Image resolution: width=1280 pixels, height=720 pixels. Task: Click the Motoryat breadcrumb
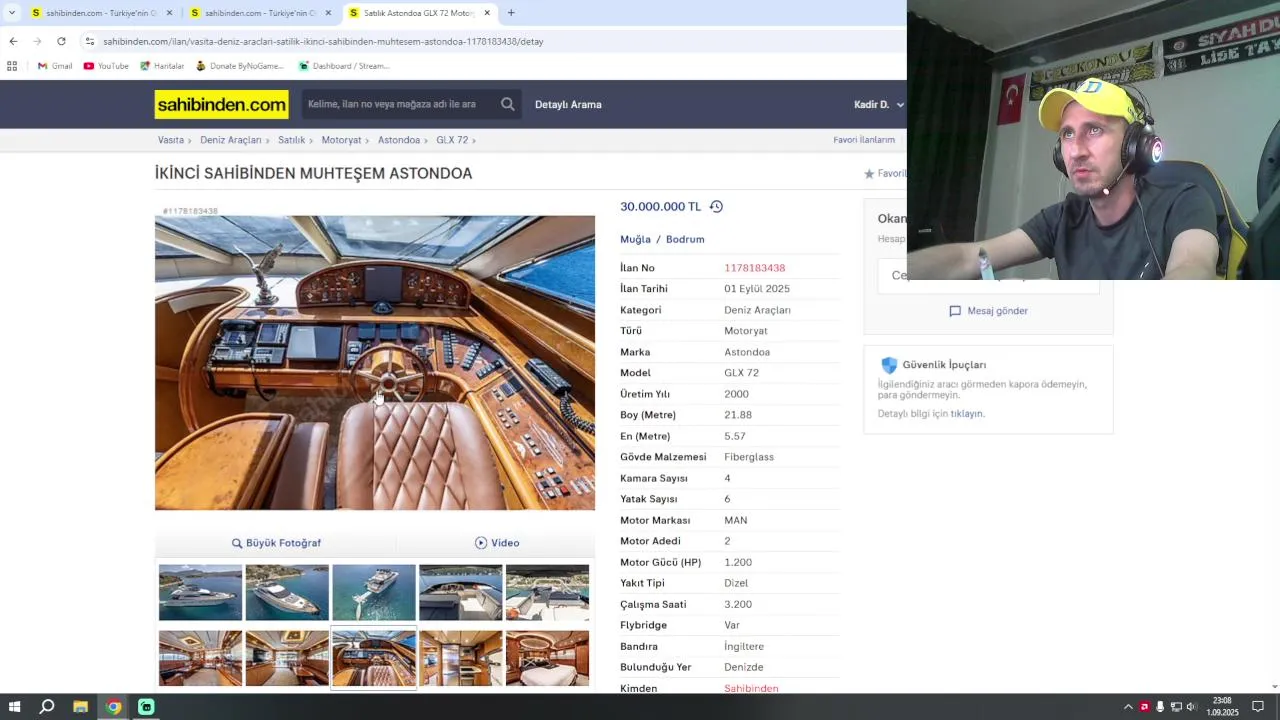click(x=341, y=140)
